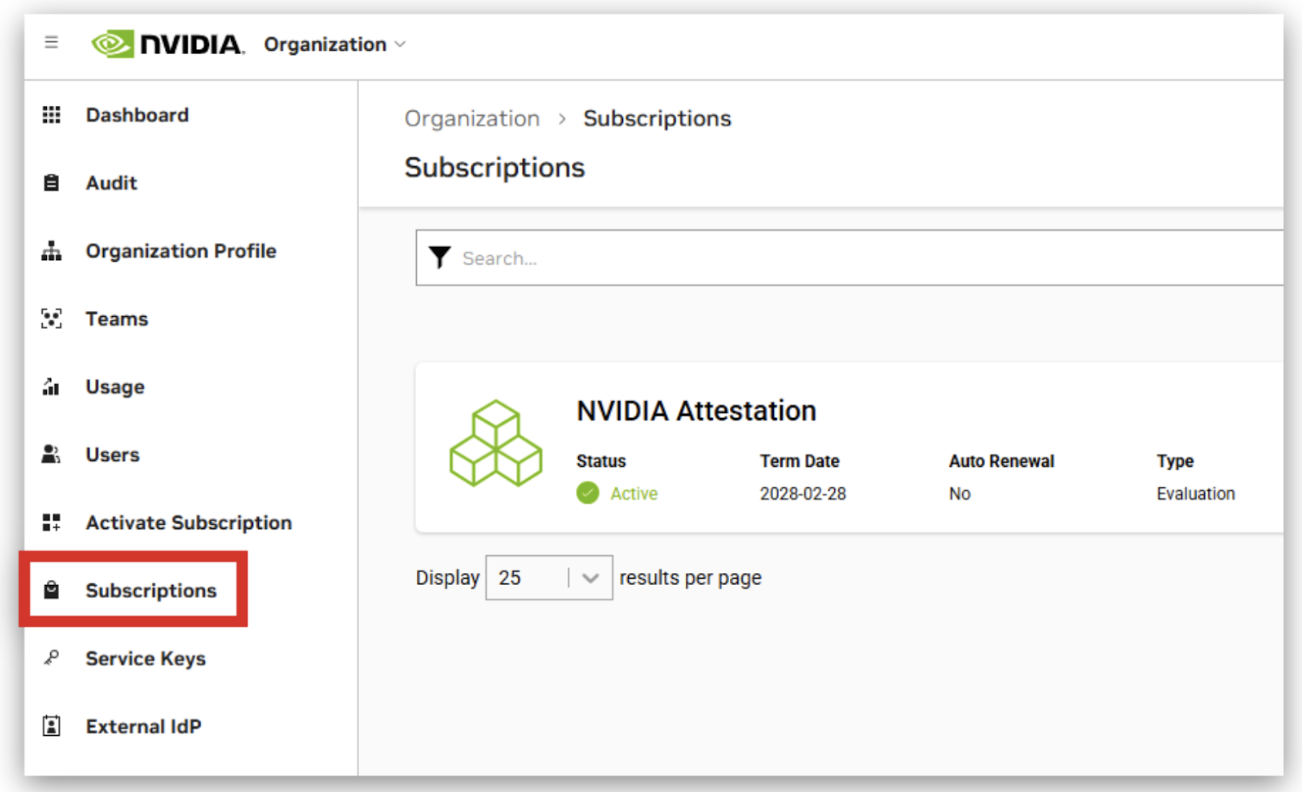This screenshot has width=1304, height=792.
Task: Click the Teams icon in sidebar
Action: tap(51, 319)
